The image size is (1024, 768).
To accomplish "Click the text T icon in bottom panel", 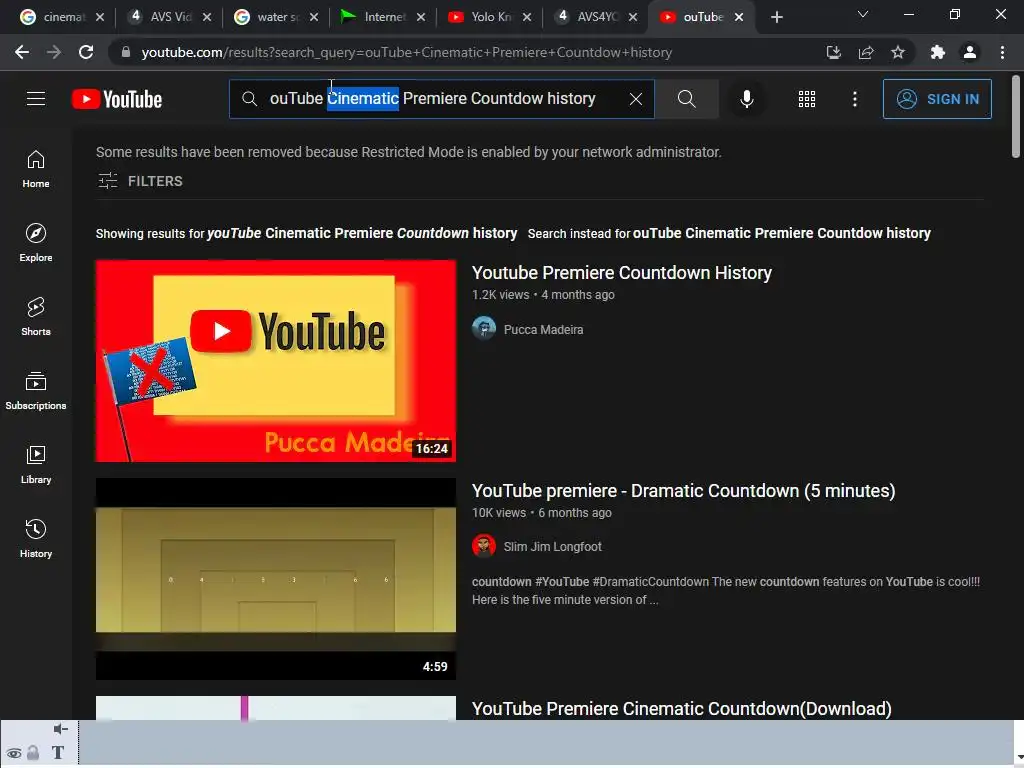I will 57,753.
